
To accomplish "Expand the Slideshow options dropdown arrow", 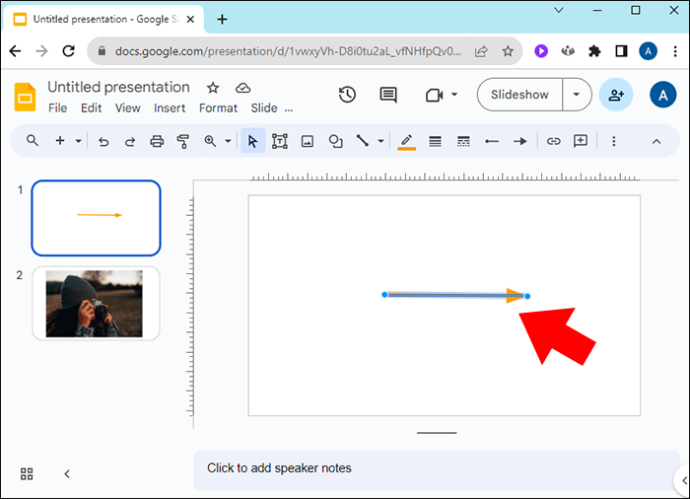I will point(576,95).
